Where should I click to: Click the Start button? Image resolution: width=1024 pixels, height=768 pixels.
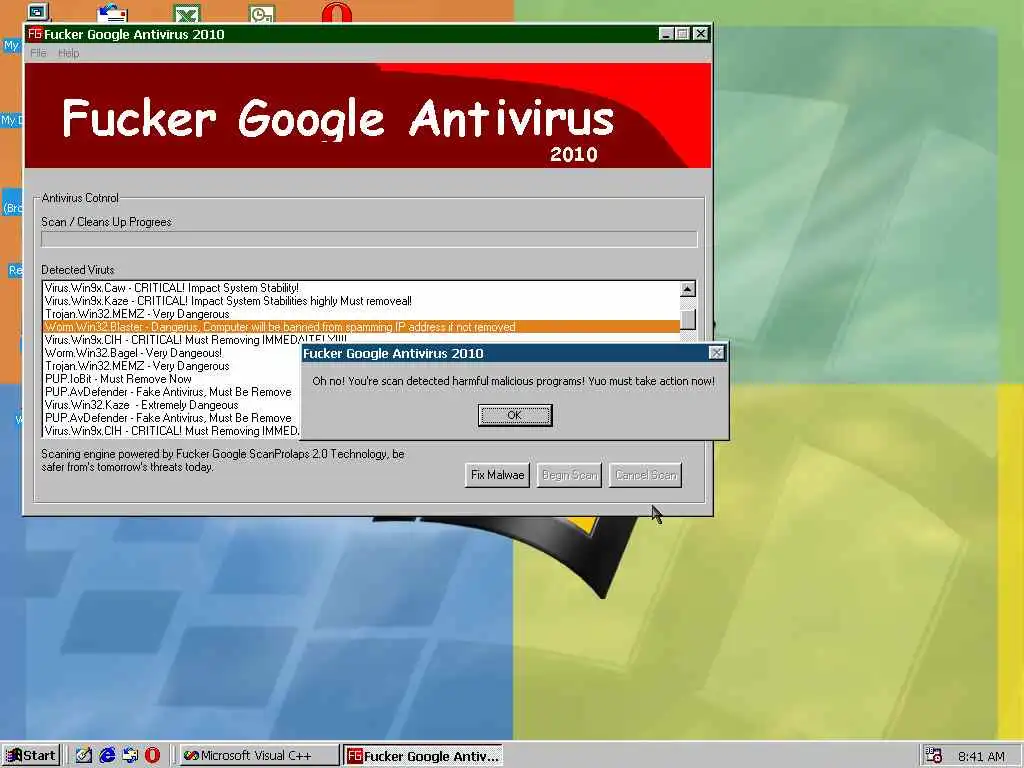coord(31,756)
